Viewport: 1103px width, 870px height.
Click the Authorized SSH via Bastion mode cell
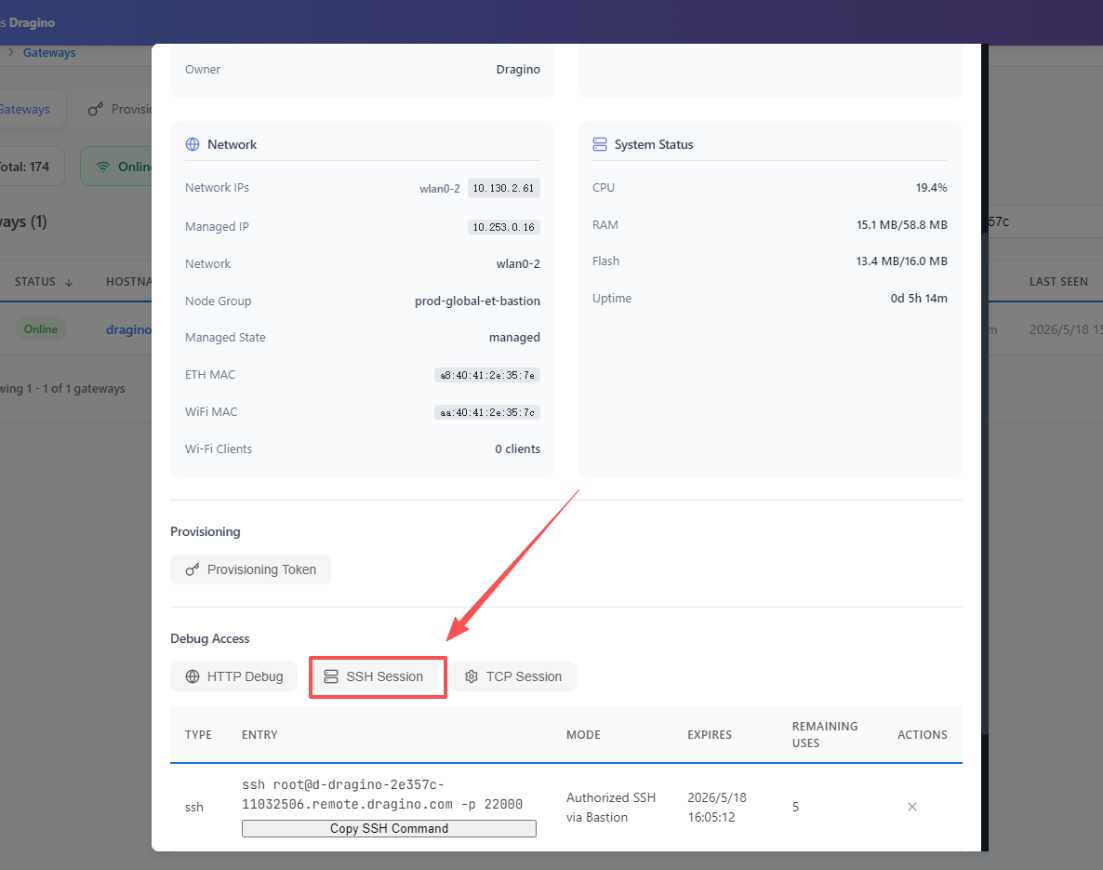click(611, 807)
